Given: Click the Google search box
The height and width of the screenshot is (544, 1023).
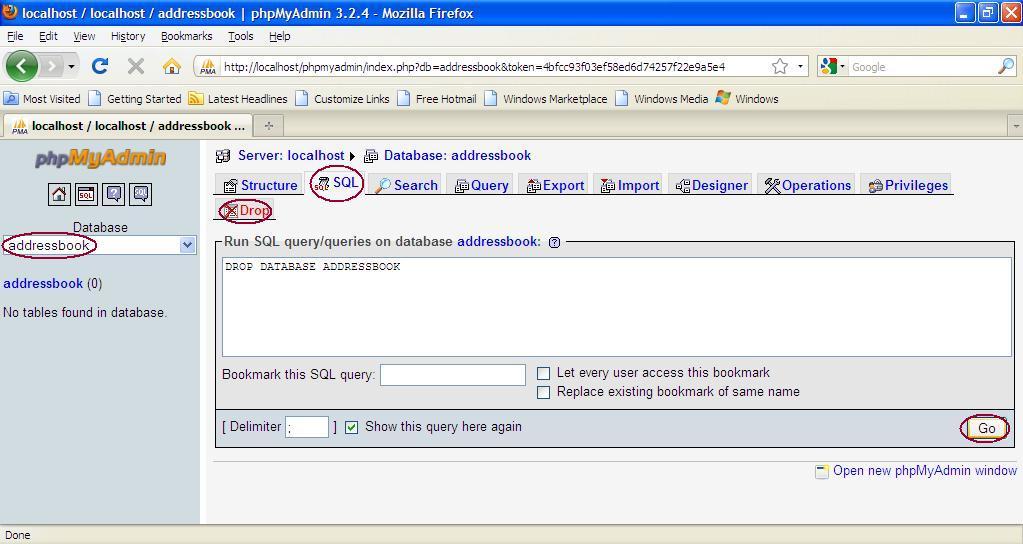Looking at the screenshot, I should 923,67.
